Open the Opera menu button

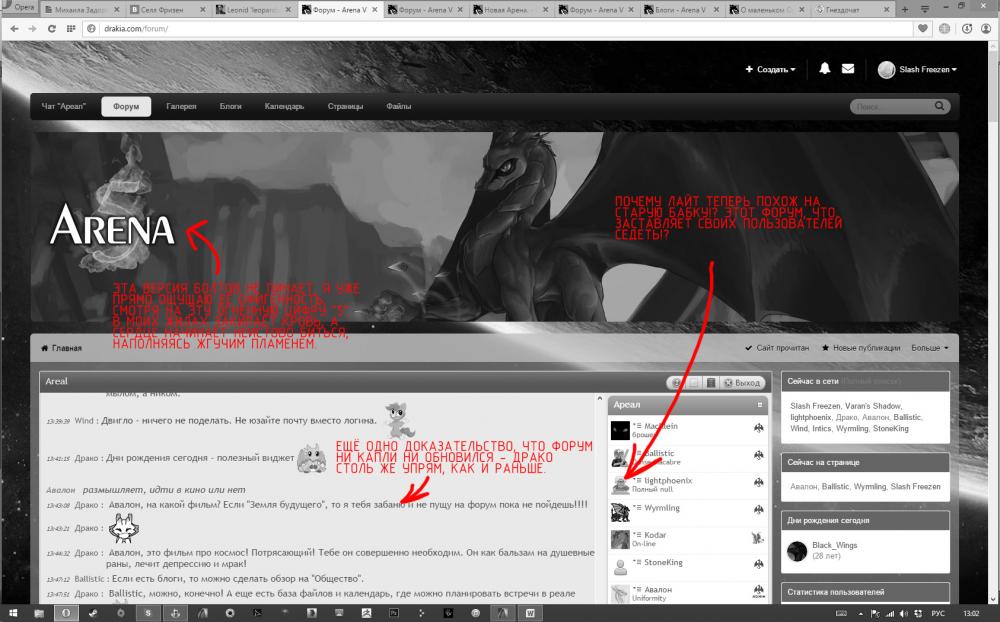coord(19,8)
